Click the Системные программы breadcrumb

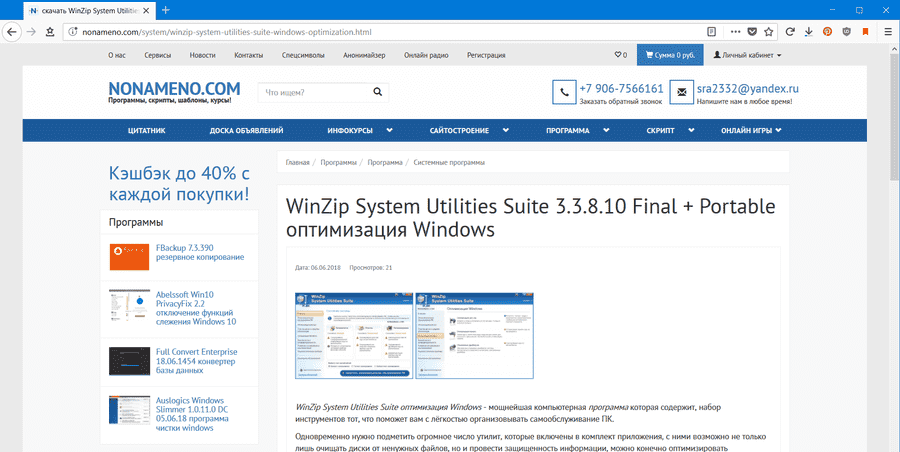449,162
